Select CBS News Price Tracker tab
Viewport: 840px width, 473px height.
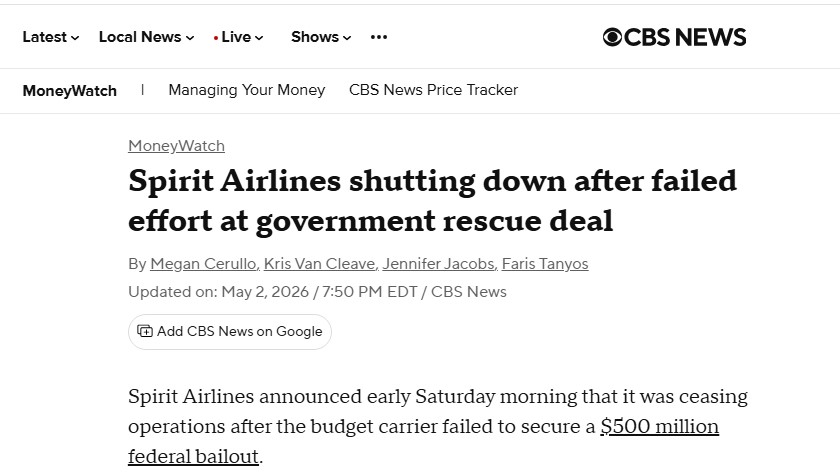(433, 90)
